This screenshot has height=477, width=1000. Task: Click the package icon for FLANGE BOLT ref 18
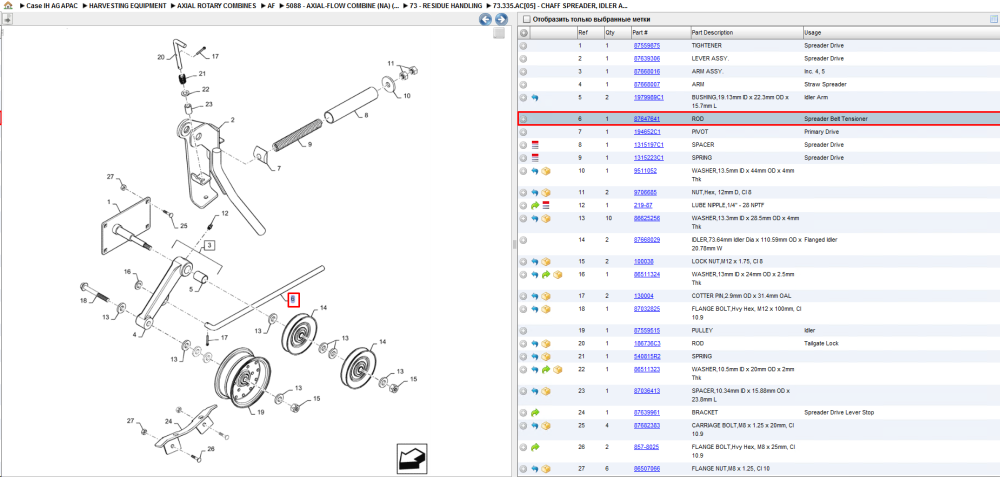(546, 309)
